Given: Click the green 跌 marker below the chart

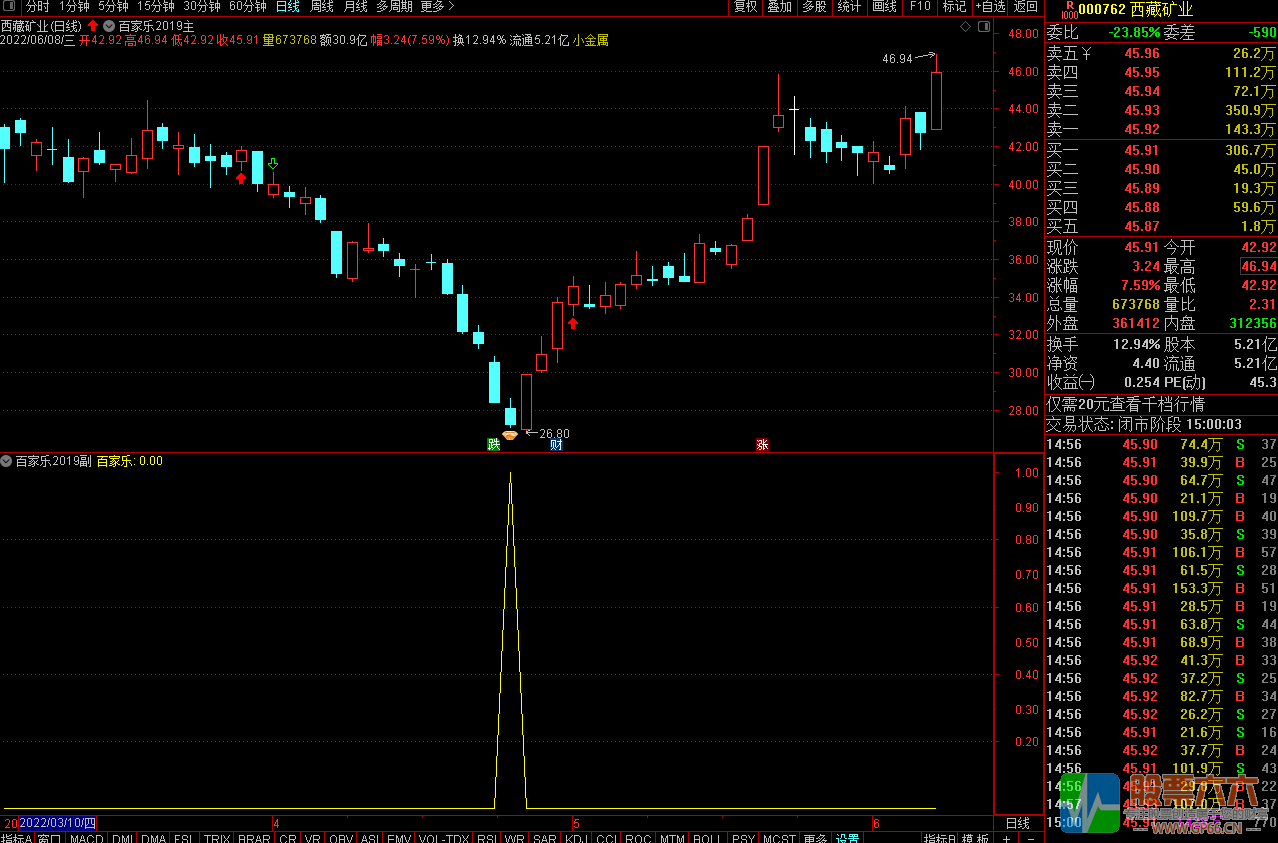Looking at the screenshot, I should 493,445.
